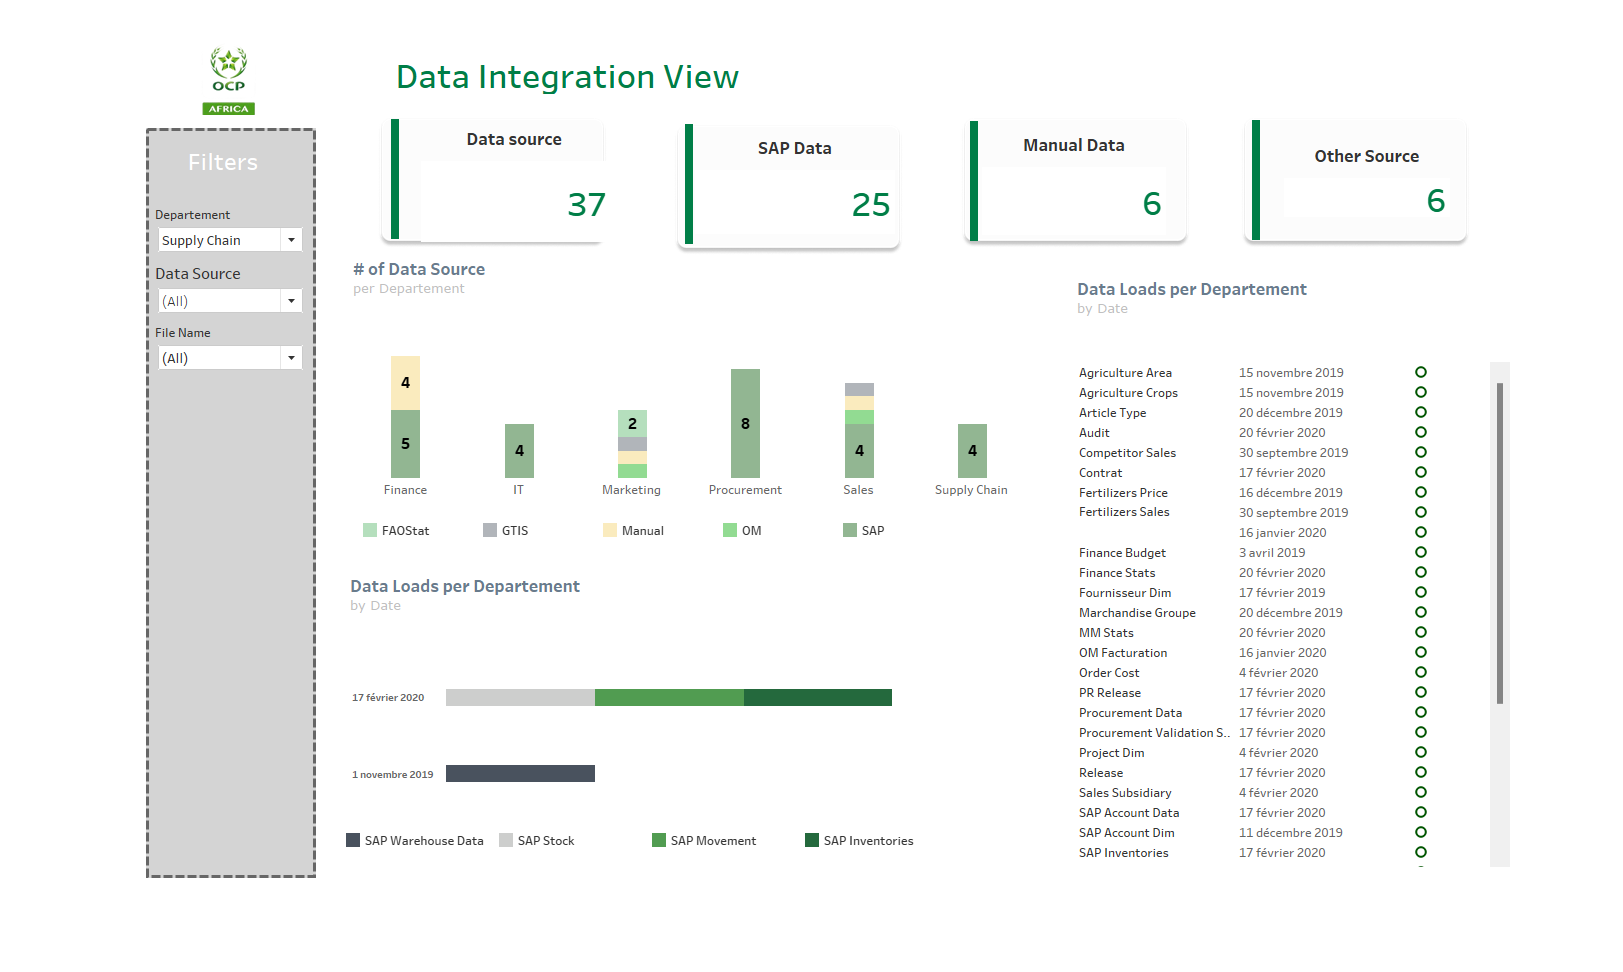Click the circle marker for MM Stats
Image resolution: width=1623 pixels, height=972 pixels.
point(1421,632)
